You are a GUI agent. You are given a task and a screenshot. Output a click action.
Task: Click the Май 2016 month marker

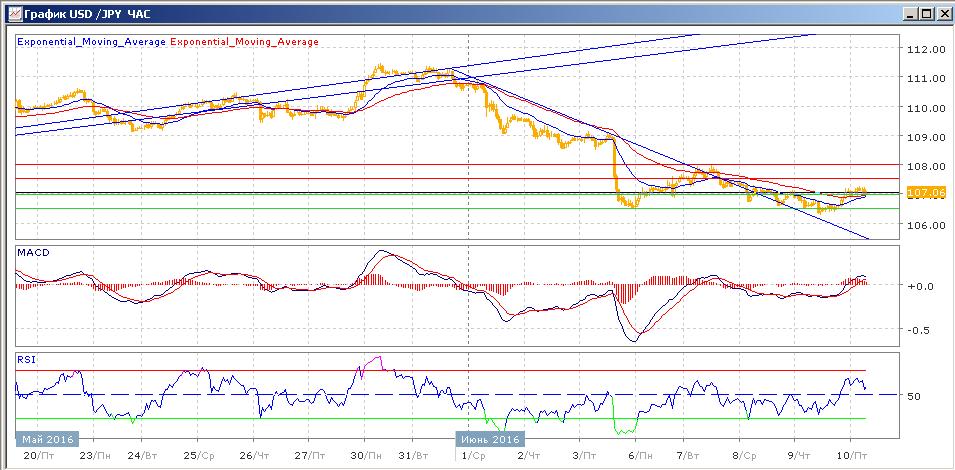click(48, 439)
